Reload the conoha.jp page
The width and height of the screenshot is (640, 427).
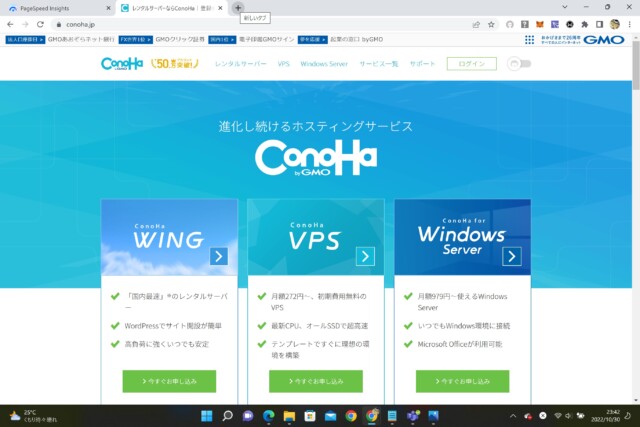[x=40, y=24]
